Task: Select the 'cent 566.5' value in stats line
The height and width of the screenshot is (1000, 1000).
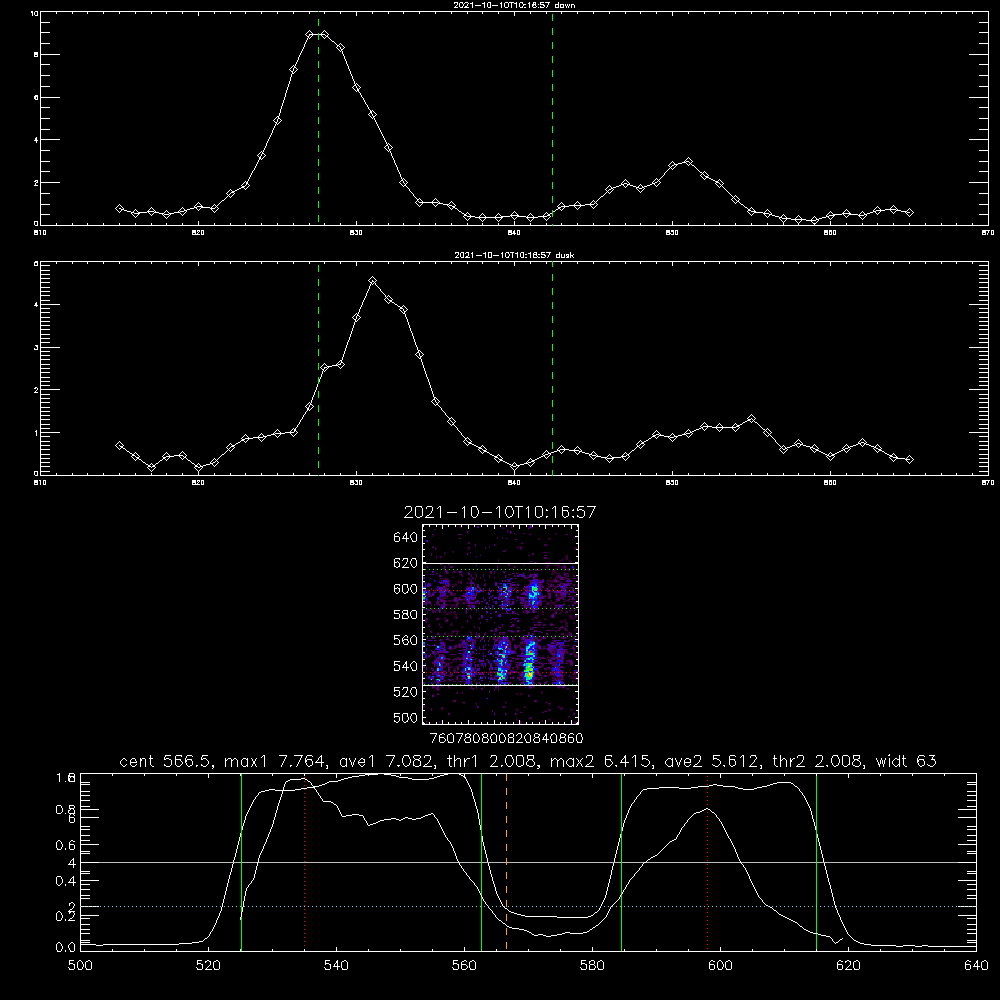Action: coord(167,761)
